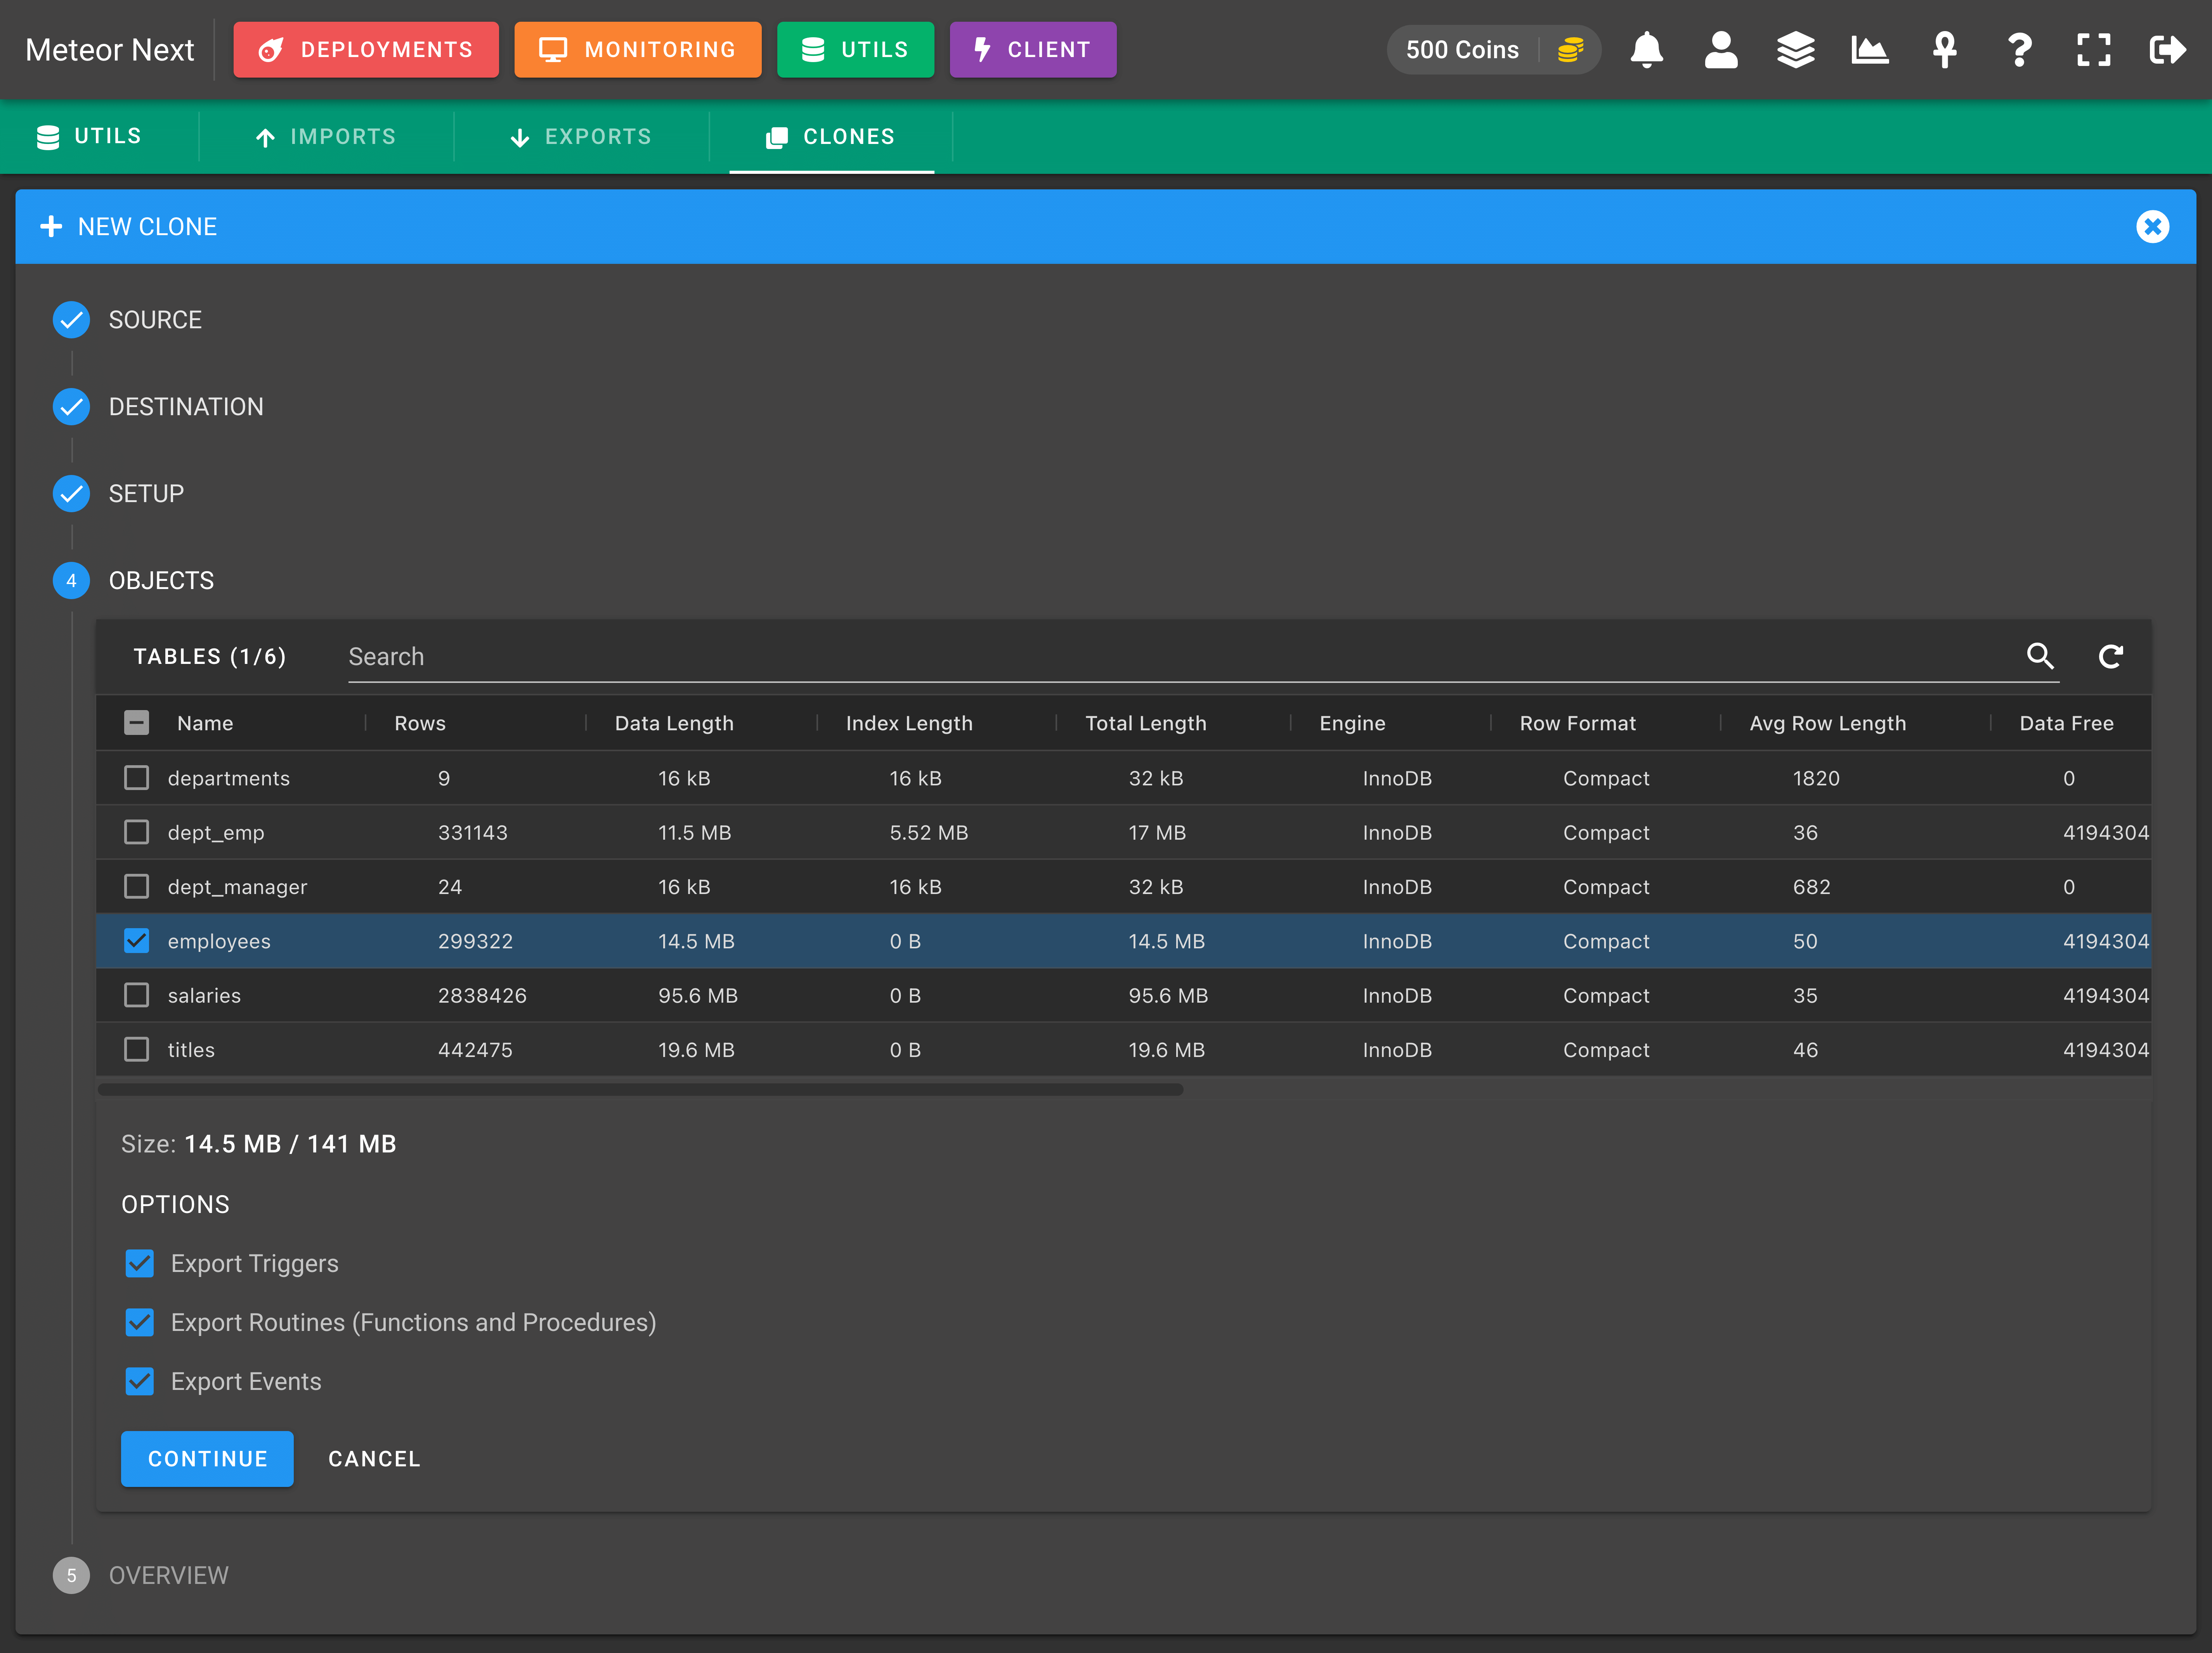Click the horizontal table scrollbar

640,1090
